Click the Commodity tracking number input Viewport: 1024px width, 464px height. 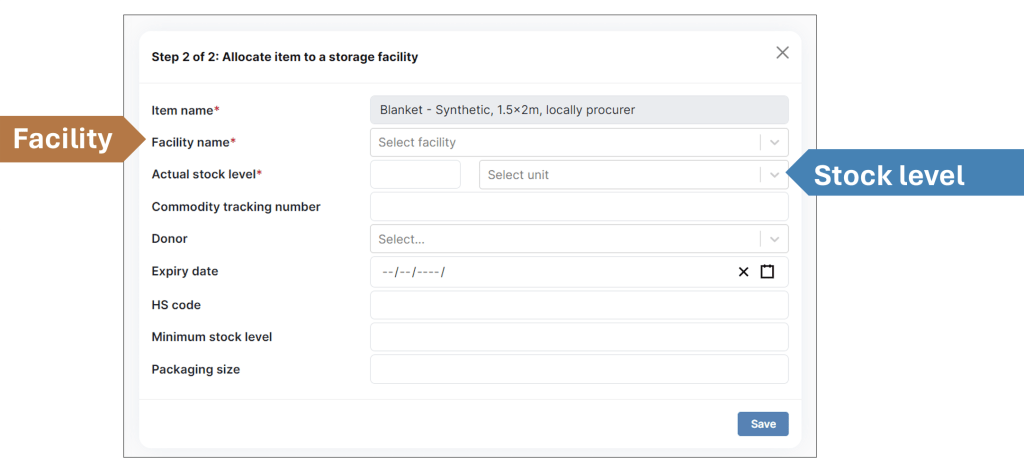click(x=579, y=207)
